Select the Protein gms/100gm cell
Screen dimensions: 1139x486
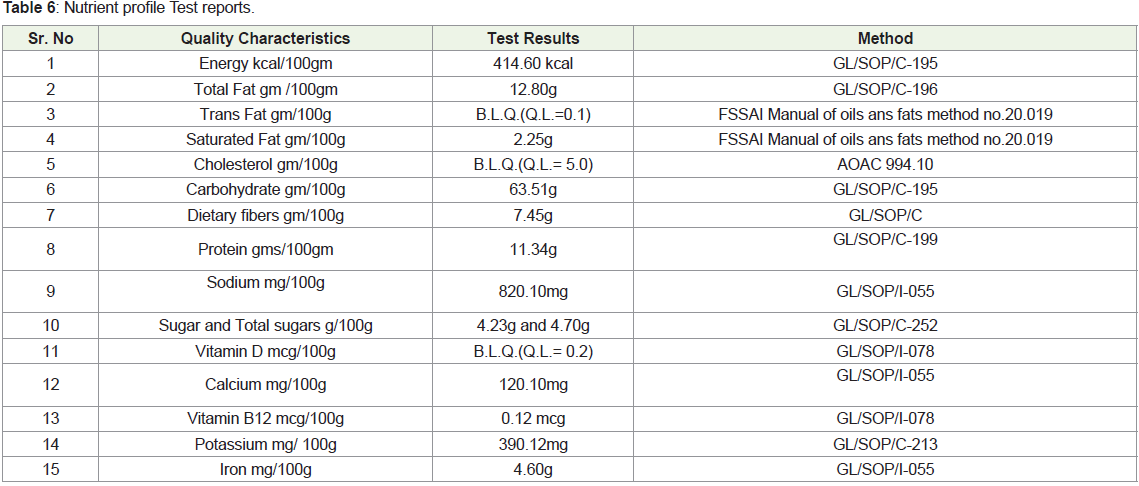pos(265,250)
